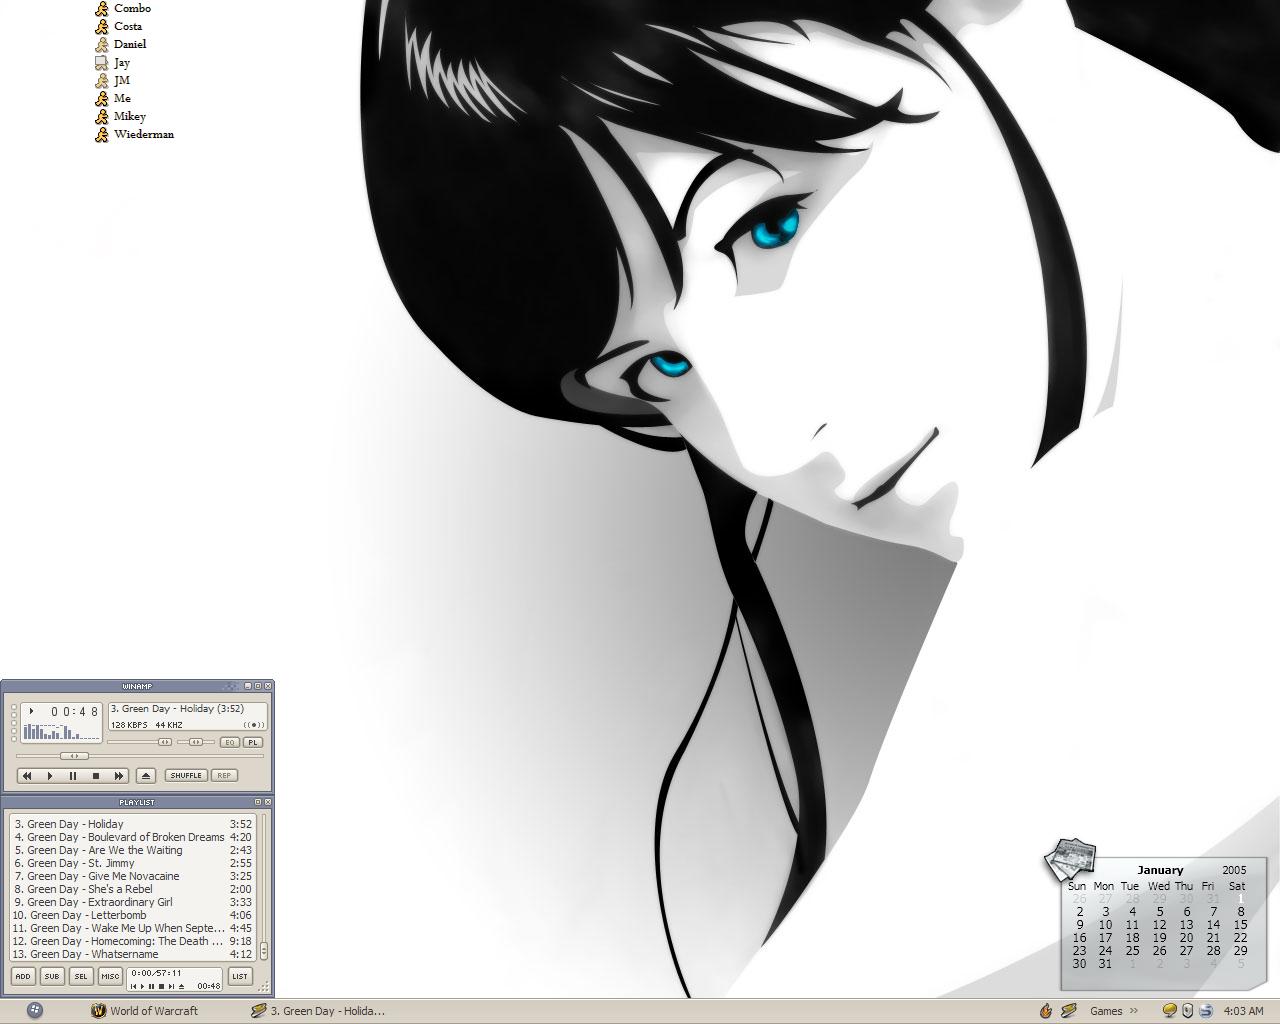Viewport: 1280px width, 1024px height.
Task: Click the Winamp quick launch icon
Action: click(1068, 1011)
